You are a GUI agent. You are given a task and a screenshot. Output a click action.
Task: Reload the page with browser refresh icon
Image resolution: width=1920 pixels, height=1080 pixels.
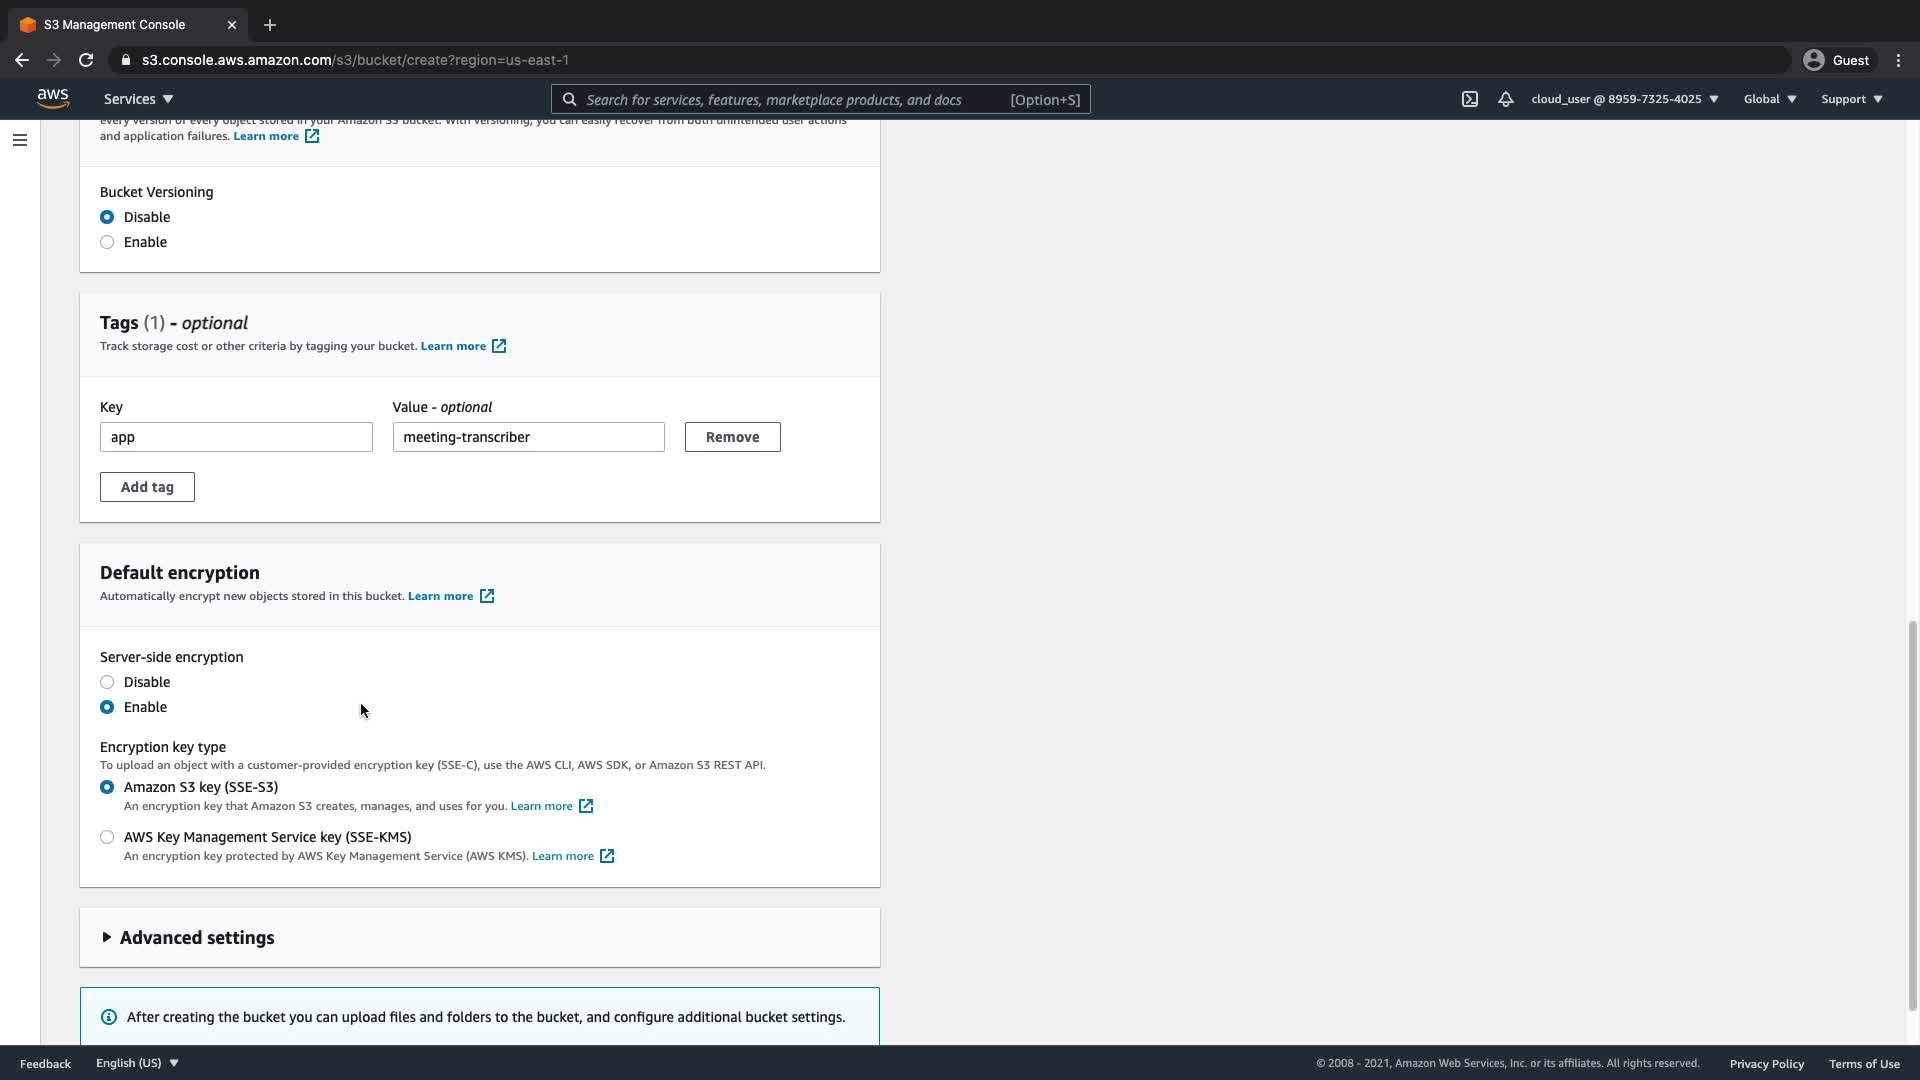[x=86, y=60]
